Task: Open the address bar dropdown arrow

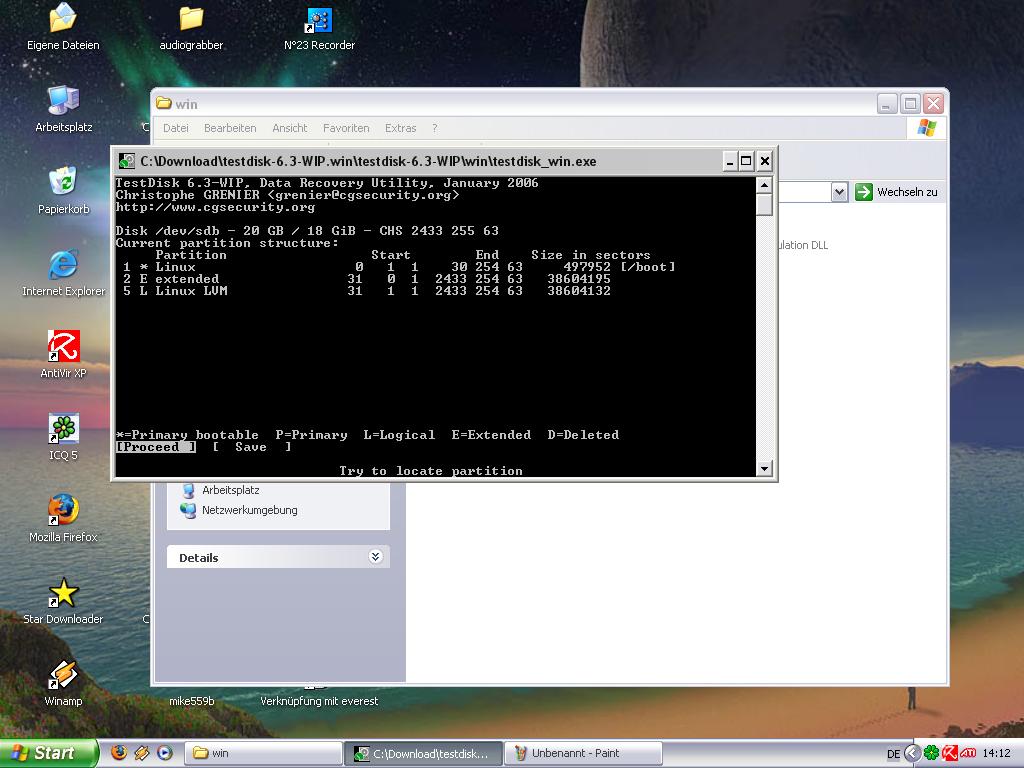Action: click(x=839, y=192)
